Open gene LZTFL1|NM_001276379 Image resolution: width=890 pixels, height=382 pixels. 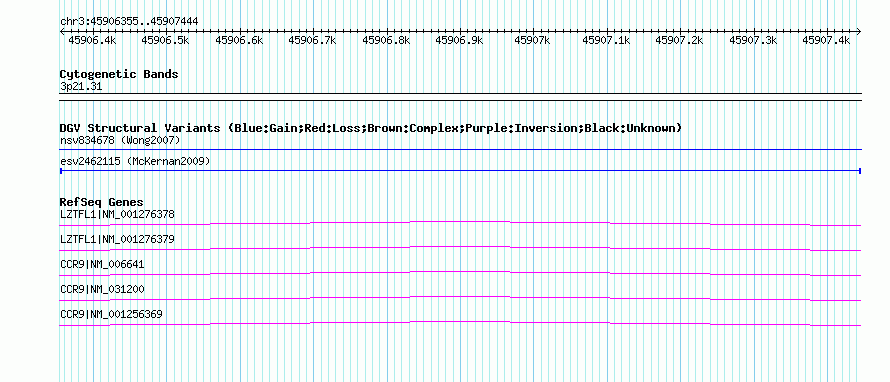tap(117, 240)
